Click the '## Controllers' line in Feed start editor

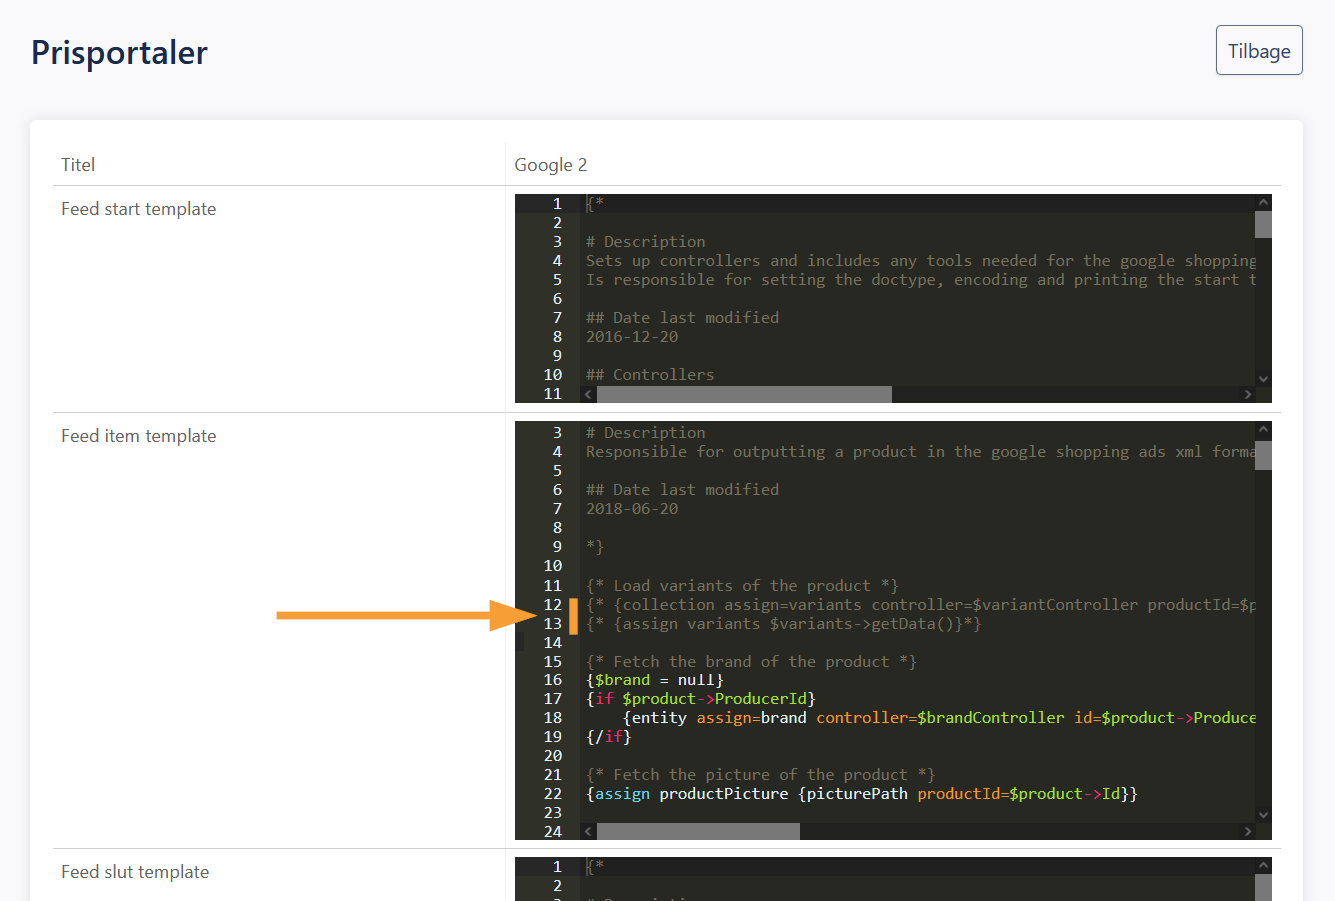650,375
